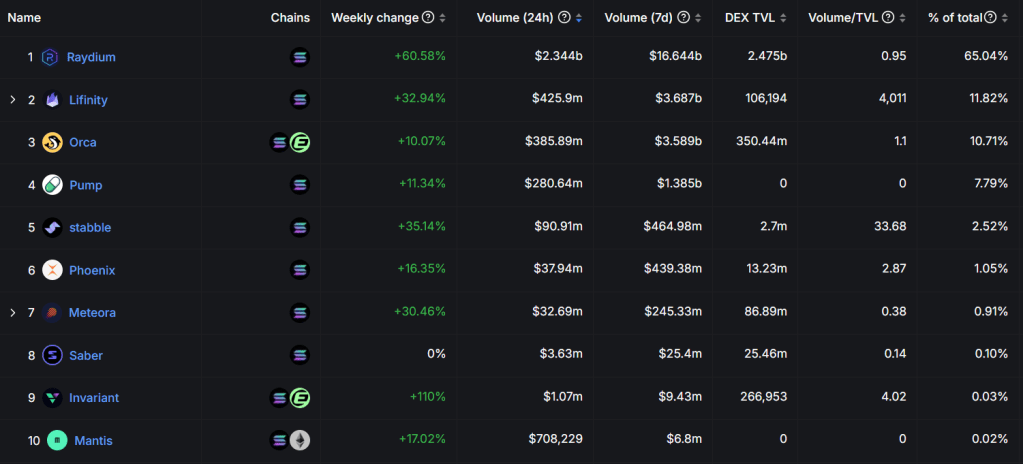Click the Lifinity logo icon
The height and width of the screenshot is (464, 1023).
[52, 100]
